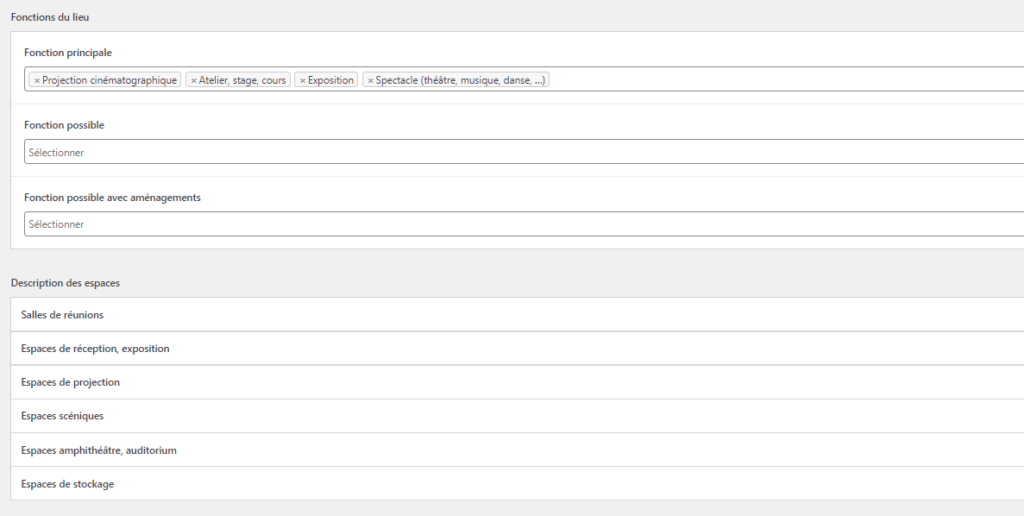Screen dimensions: 1024x516
Task: Open Fonction possible avec aménagements select field
Action: (524, 223)
